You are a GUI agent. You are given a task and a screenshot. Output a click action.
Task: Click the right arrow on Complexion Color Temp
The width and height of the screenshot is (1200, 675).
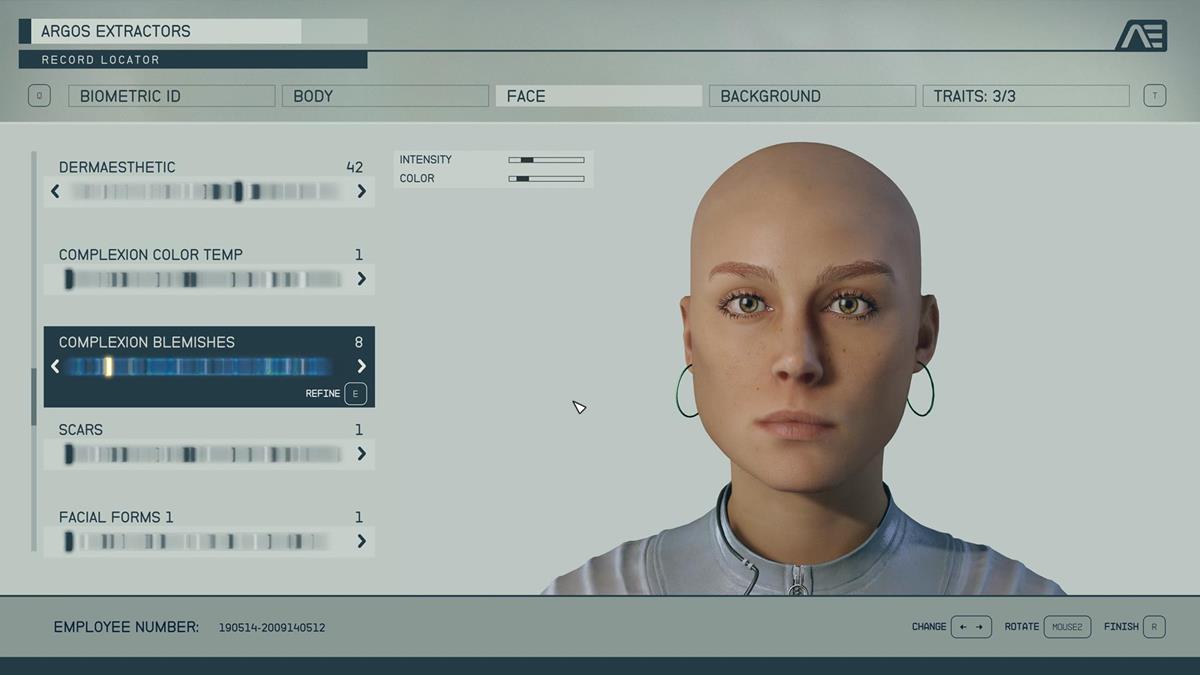362,279
